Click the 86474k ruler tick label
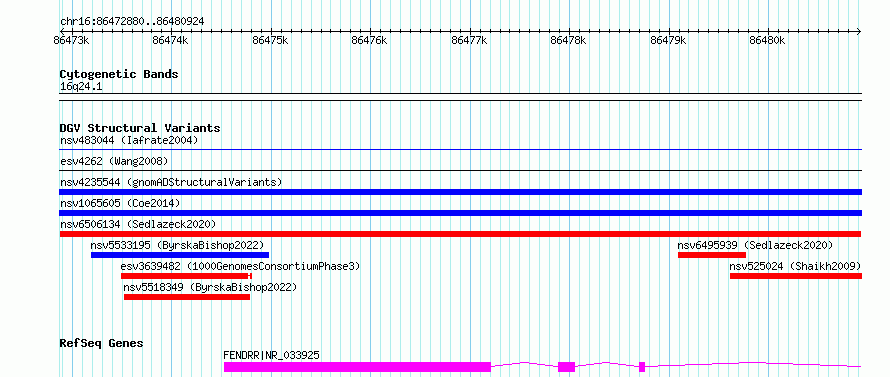 click(171, 40)
